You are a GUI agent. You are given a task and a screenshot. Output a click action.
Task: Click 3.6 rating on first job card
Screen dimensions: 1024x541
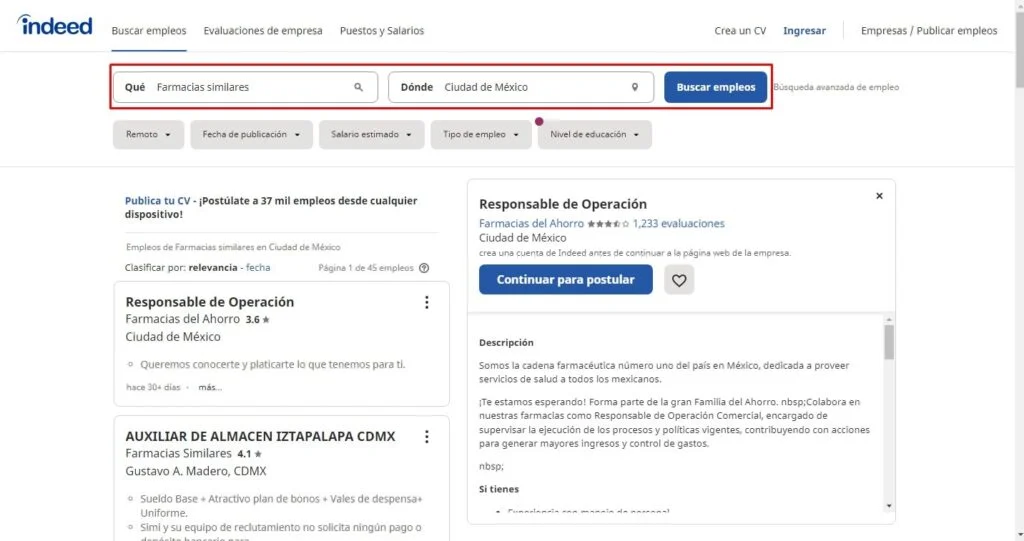tap(257, 320)
